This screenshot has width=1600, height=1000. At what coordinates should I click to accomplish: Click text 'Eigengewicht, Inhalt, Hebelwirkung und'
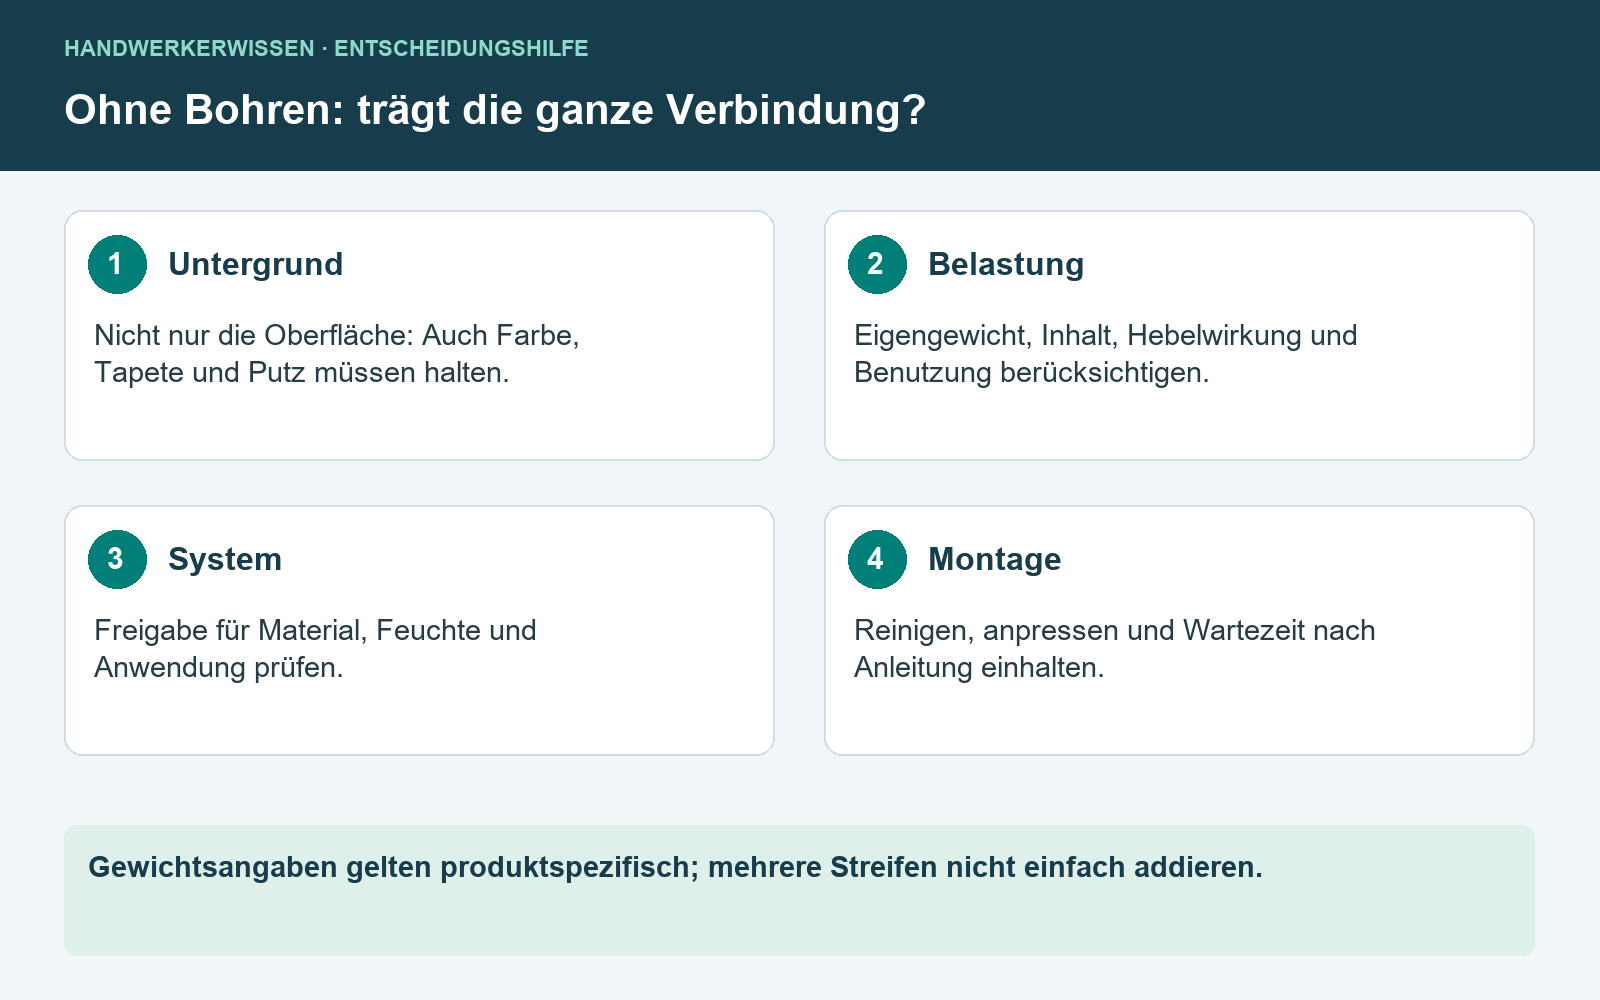pyautogui.click(x=1106, y=335)
